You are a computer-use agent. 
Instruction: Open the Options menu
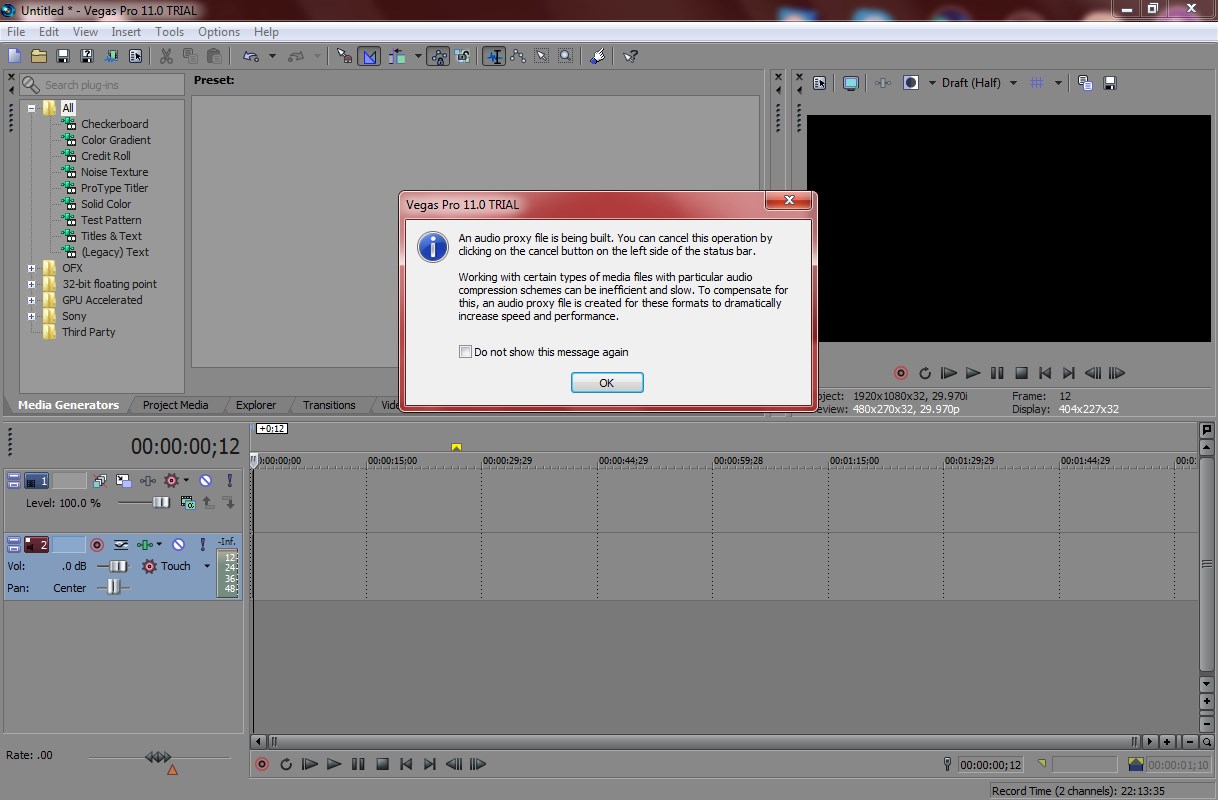tap(219, 32)
